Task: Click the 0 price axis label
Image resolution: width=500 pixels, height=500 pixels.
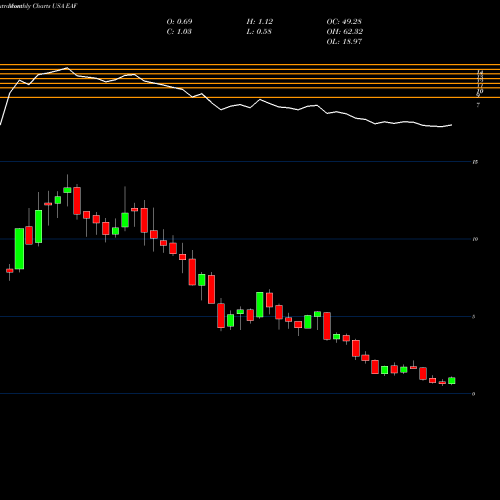Action: coord(474,394)
